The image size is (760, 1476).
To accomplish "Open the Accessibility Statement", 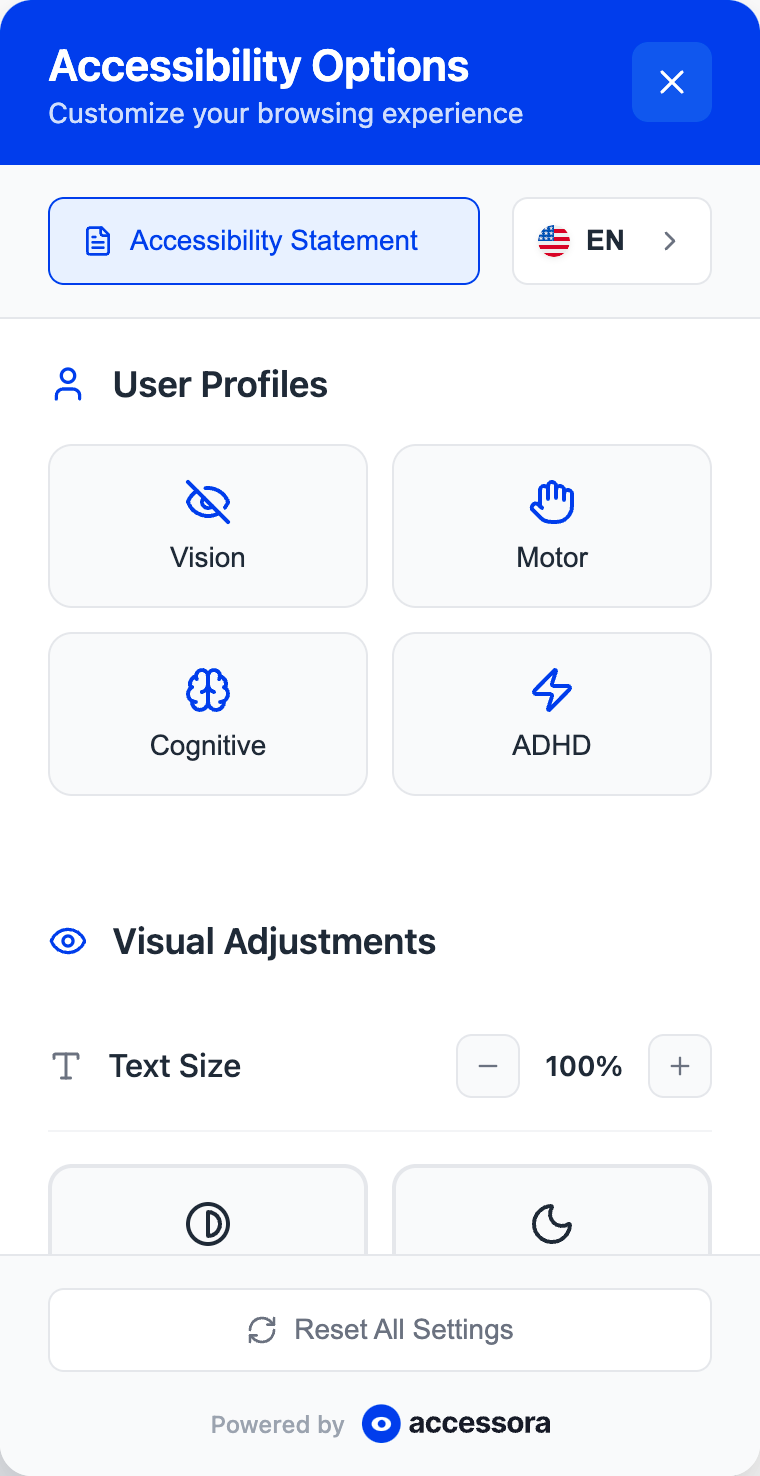I will 264,241.
